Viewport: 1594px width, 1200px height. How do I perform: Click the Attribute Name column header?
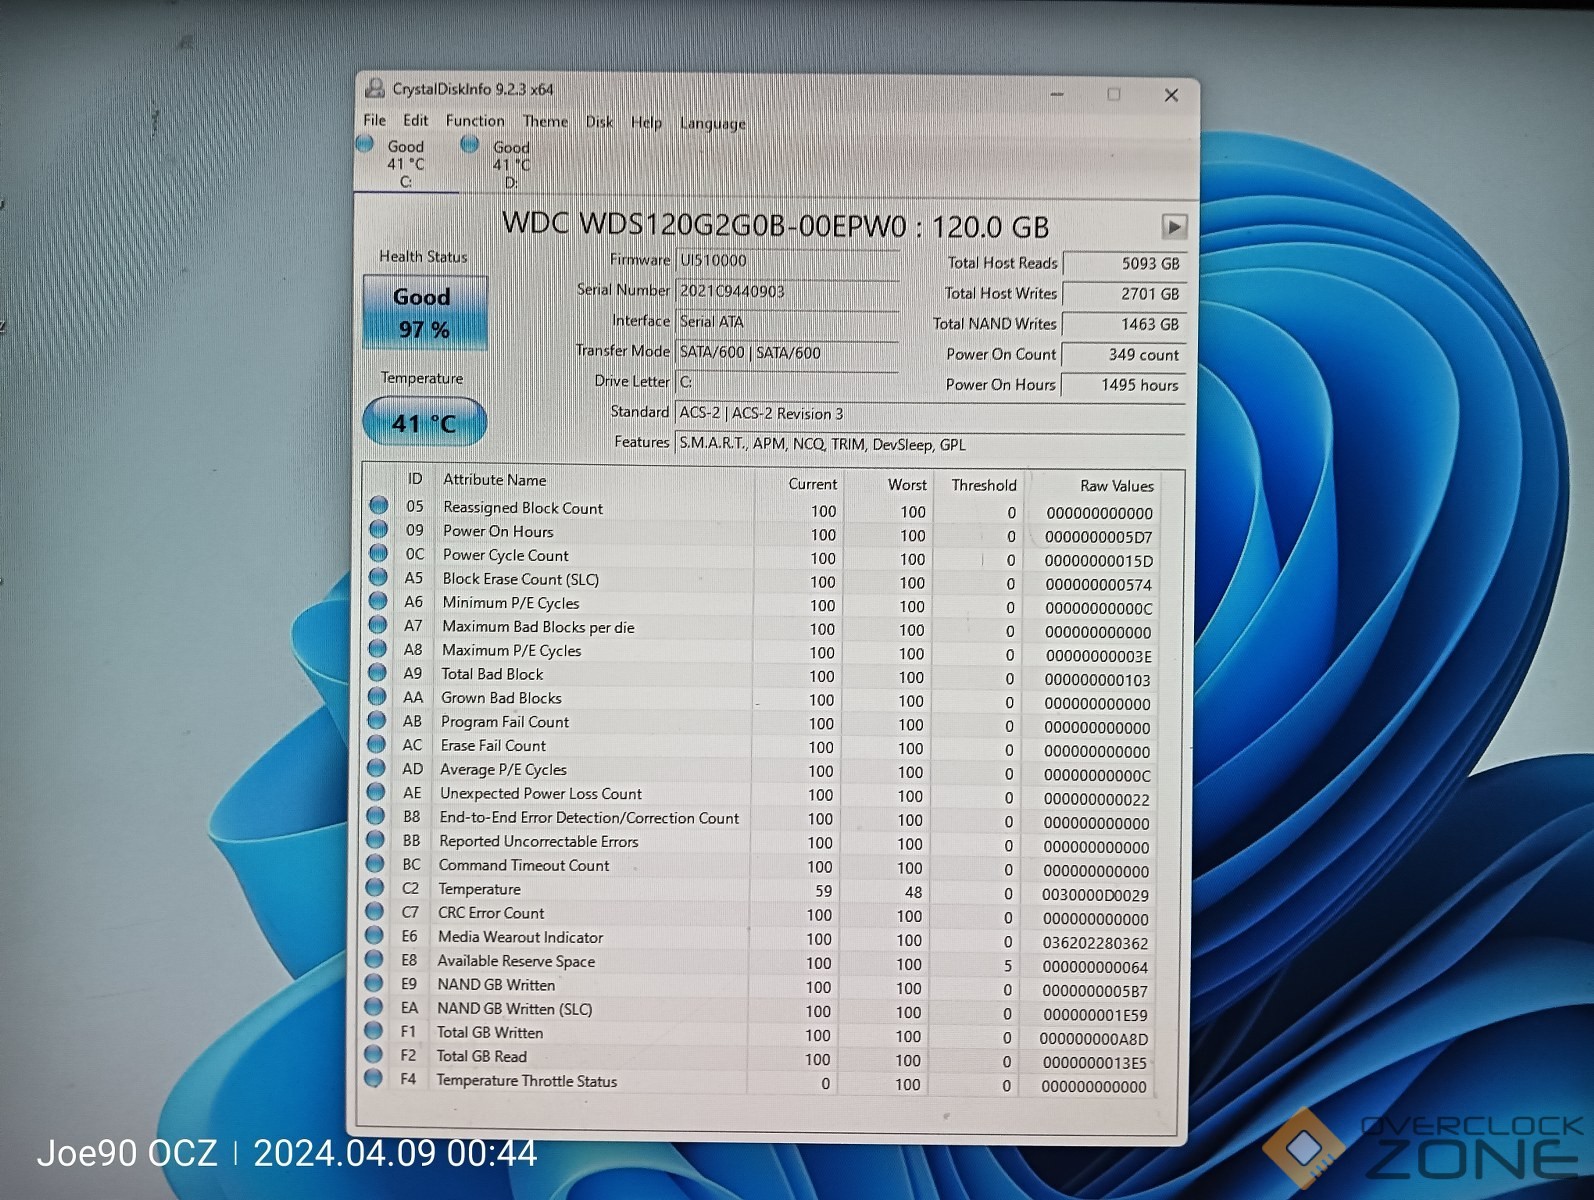pos(495,480)
